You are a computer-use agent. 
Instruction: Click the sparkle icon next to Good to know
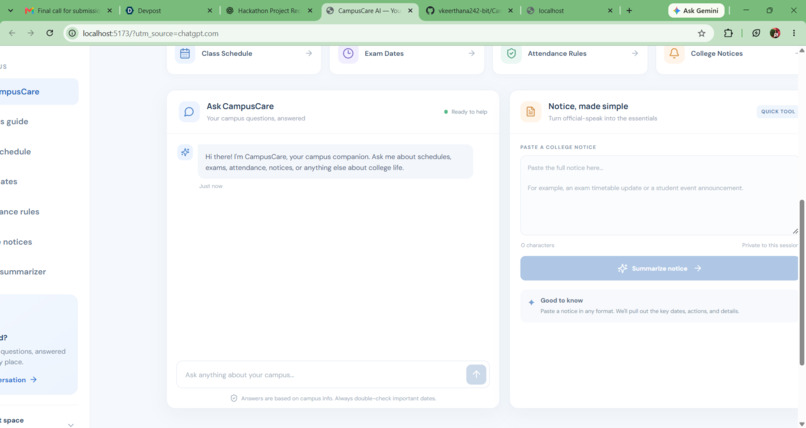[x=531, y=303]
